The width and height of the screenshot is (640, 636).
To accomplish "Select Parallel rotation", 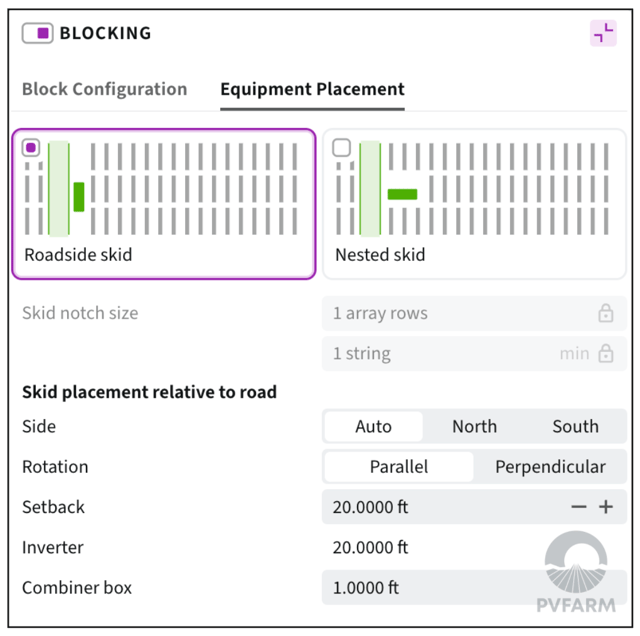I will tap(399, 467).
